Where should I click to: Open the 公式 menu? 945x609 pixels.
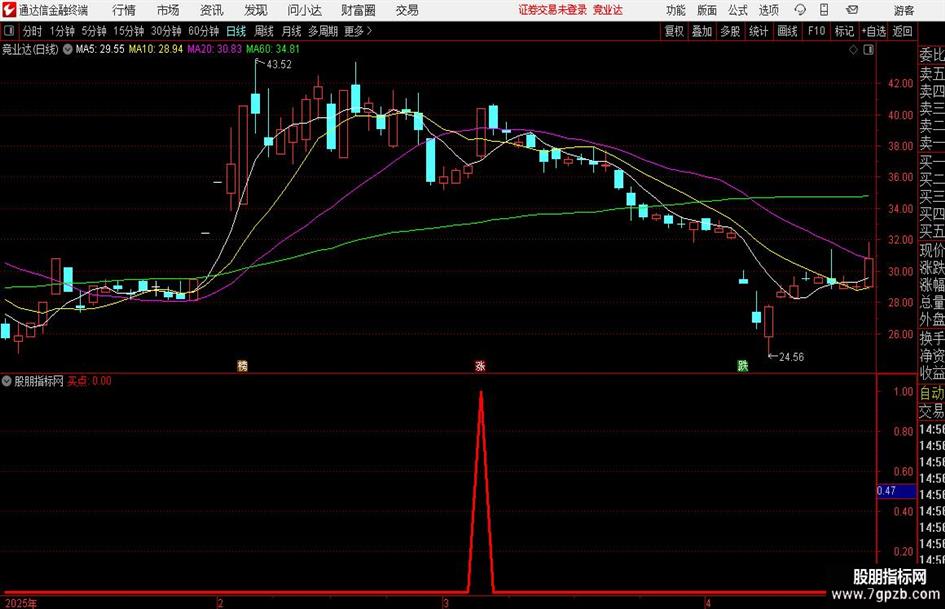coord(737,10)
